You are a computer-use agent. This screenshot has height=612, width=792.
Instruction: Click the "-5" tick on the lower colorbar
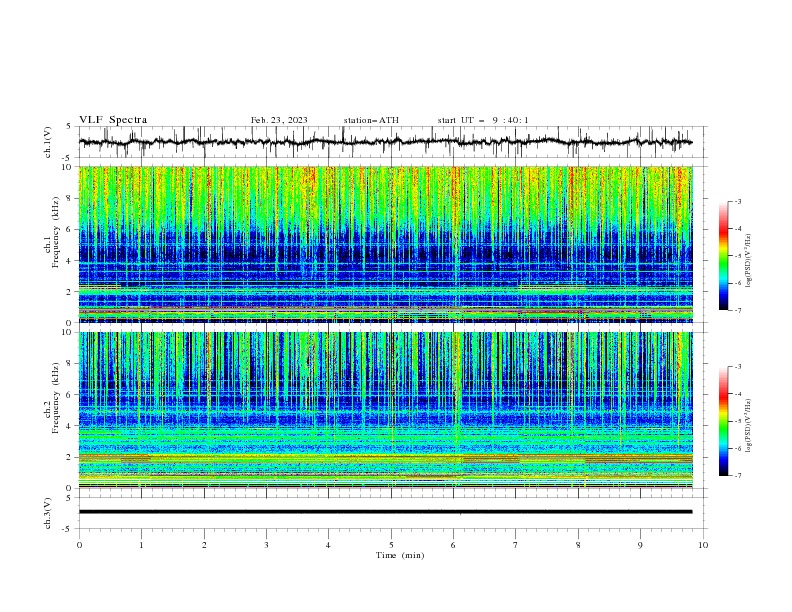click(x=737, y=421)
